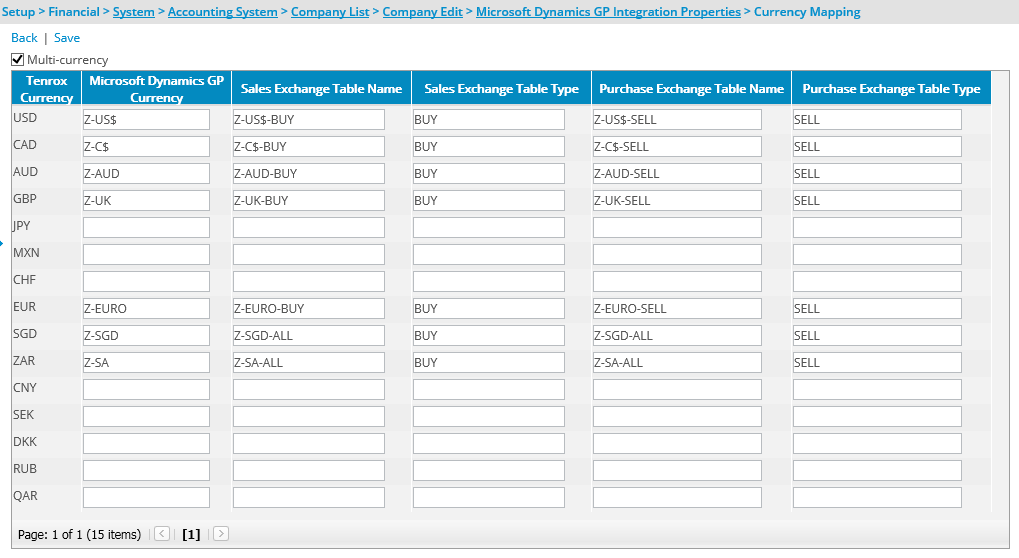Select the EUR currency label
1019x558 pixels.
click(25, 307)
